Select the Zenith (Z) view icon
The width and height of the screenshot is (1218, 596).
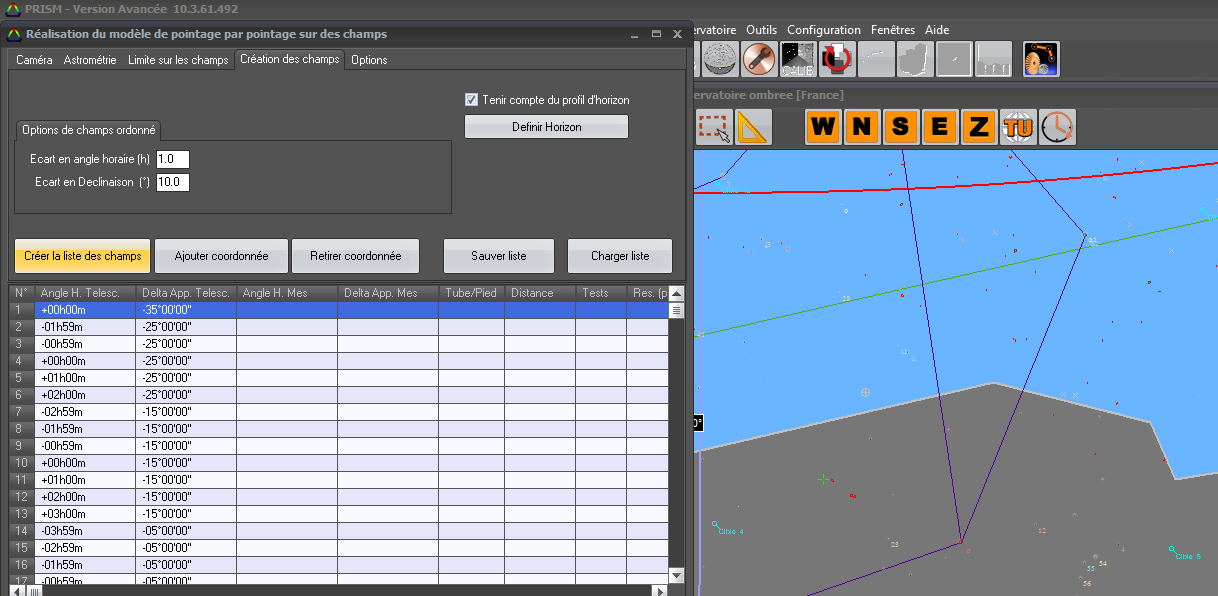point(979,127)
